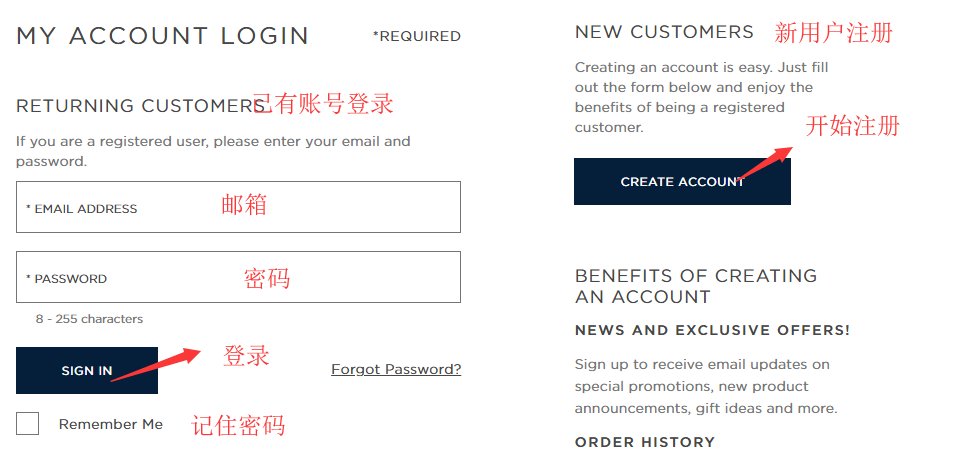Tick the Remember Me checkbox
The height and width of the screenshot is (455, 956).
pyautogui.click(x=28, y=424)
